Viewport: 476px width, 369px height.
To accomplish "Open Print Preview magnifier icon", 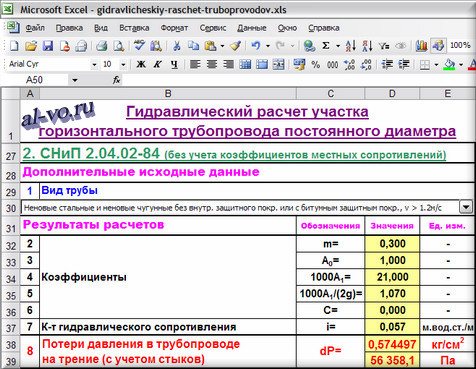I will pos(119,46).
